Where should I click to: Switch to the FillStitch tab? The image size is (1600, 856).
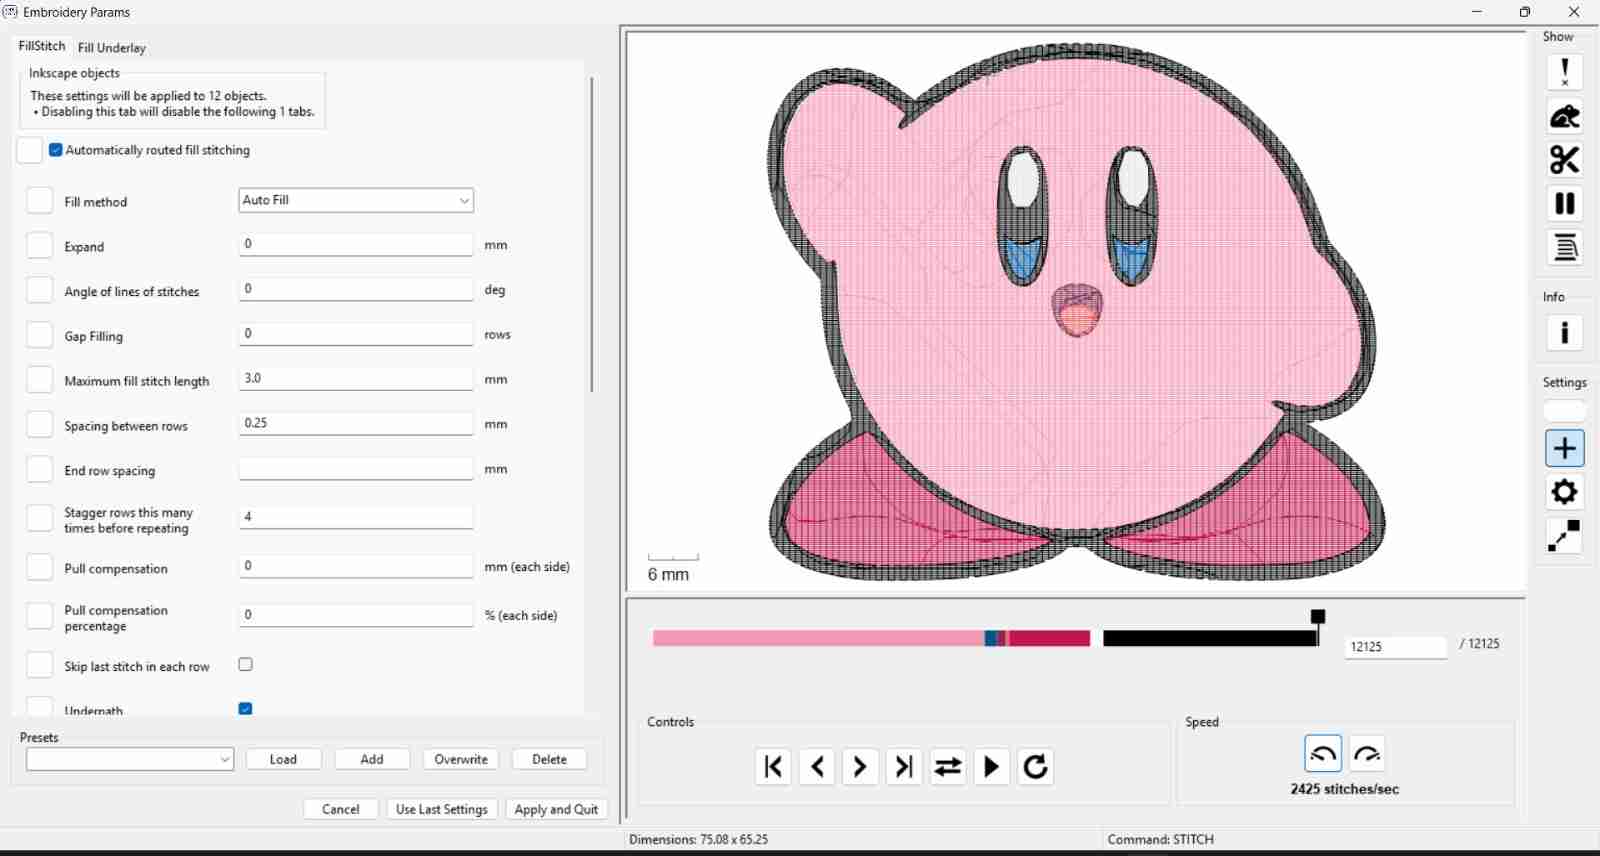[x=42, y=46]
